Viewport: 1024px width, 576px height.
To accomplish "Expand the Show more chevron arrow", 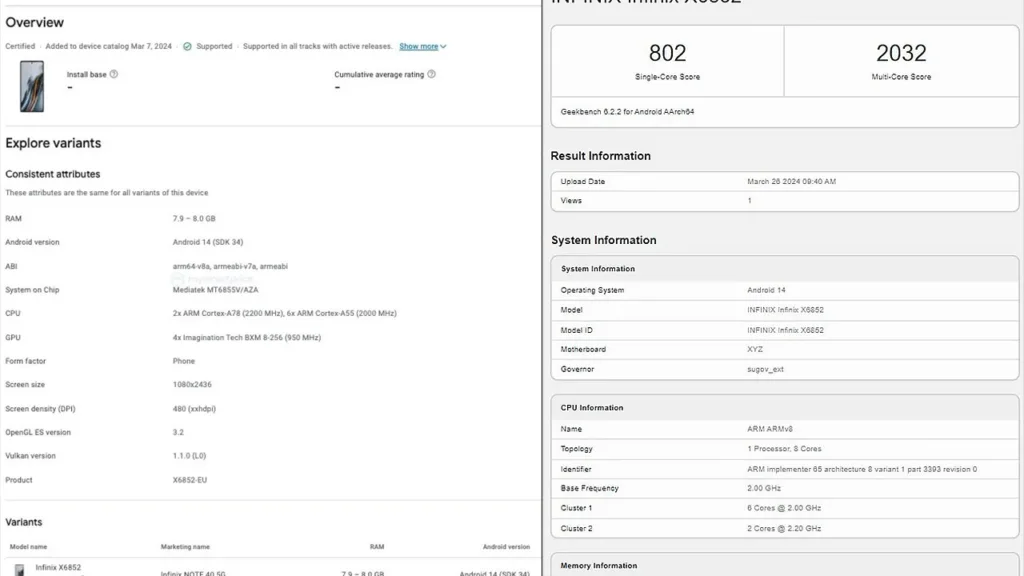I will pos(443,47).
